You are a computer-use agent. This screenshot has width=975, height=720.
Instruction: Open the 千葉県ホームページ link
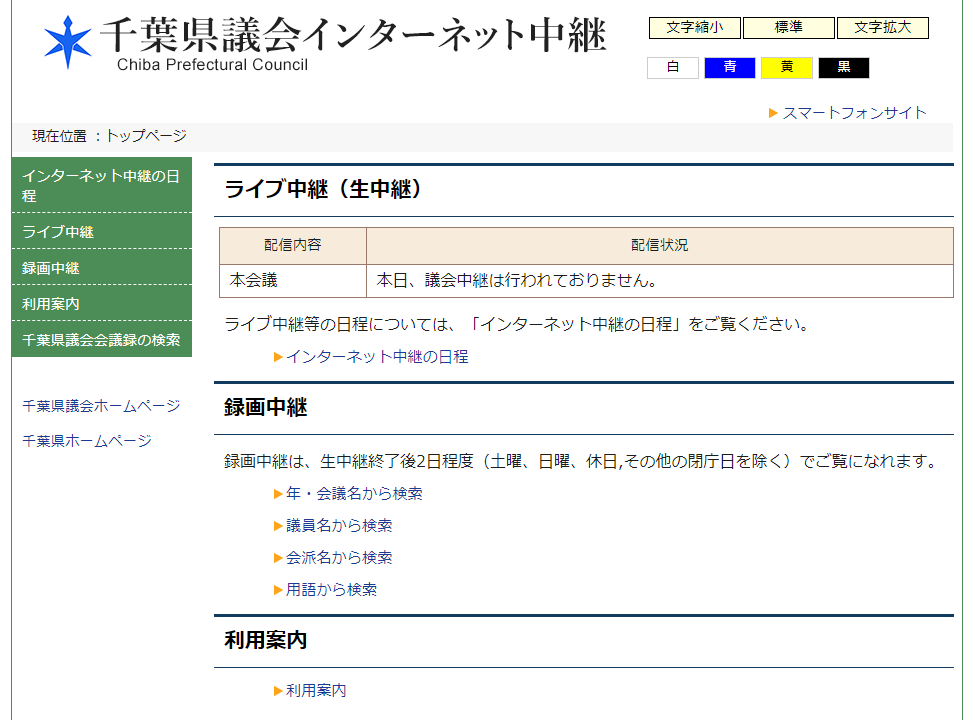tap(87, 441)
